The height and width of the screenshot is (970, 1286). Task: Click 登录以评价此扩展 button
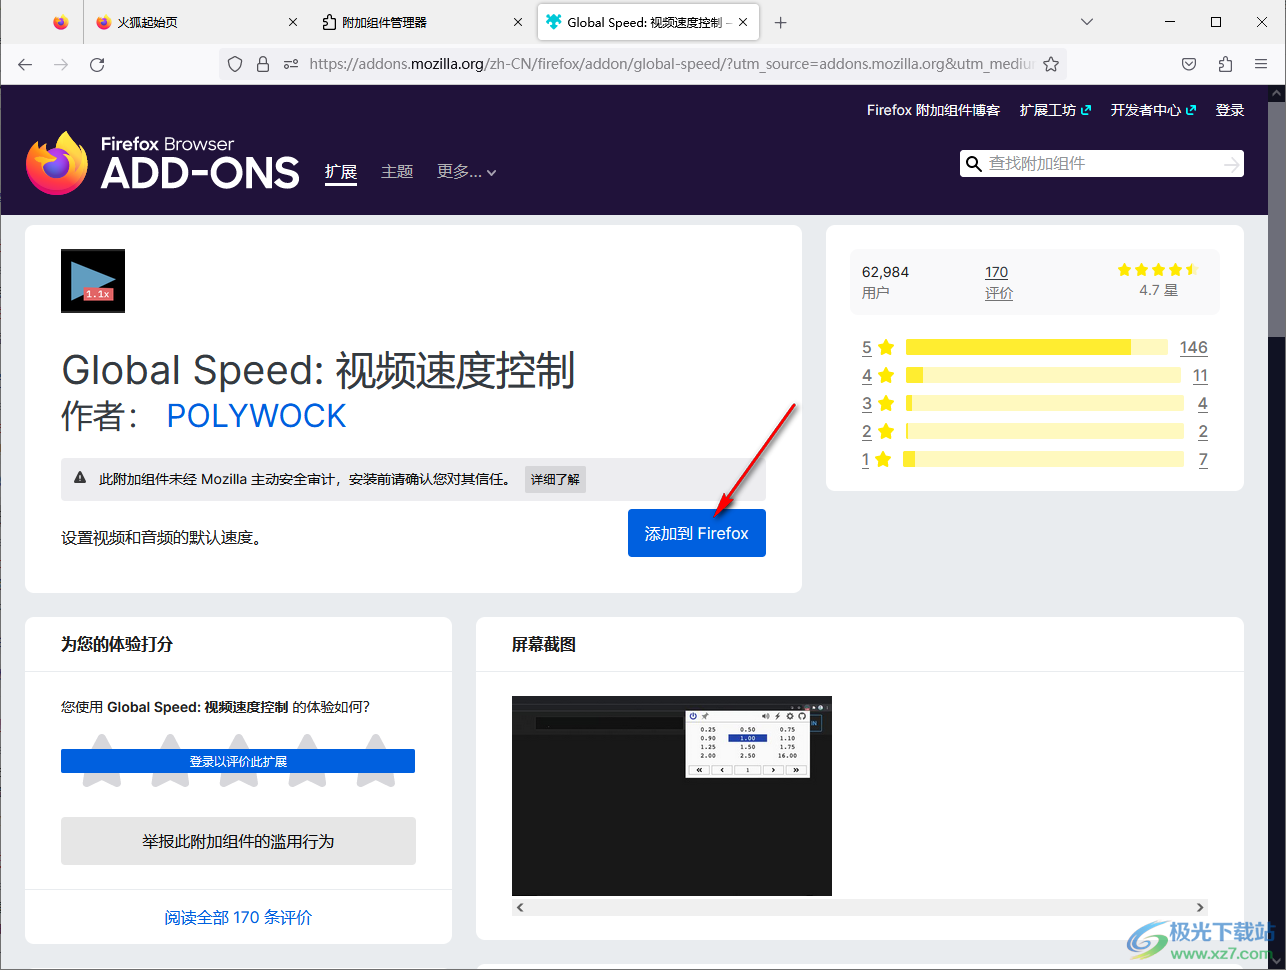(238, 761)
